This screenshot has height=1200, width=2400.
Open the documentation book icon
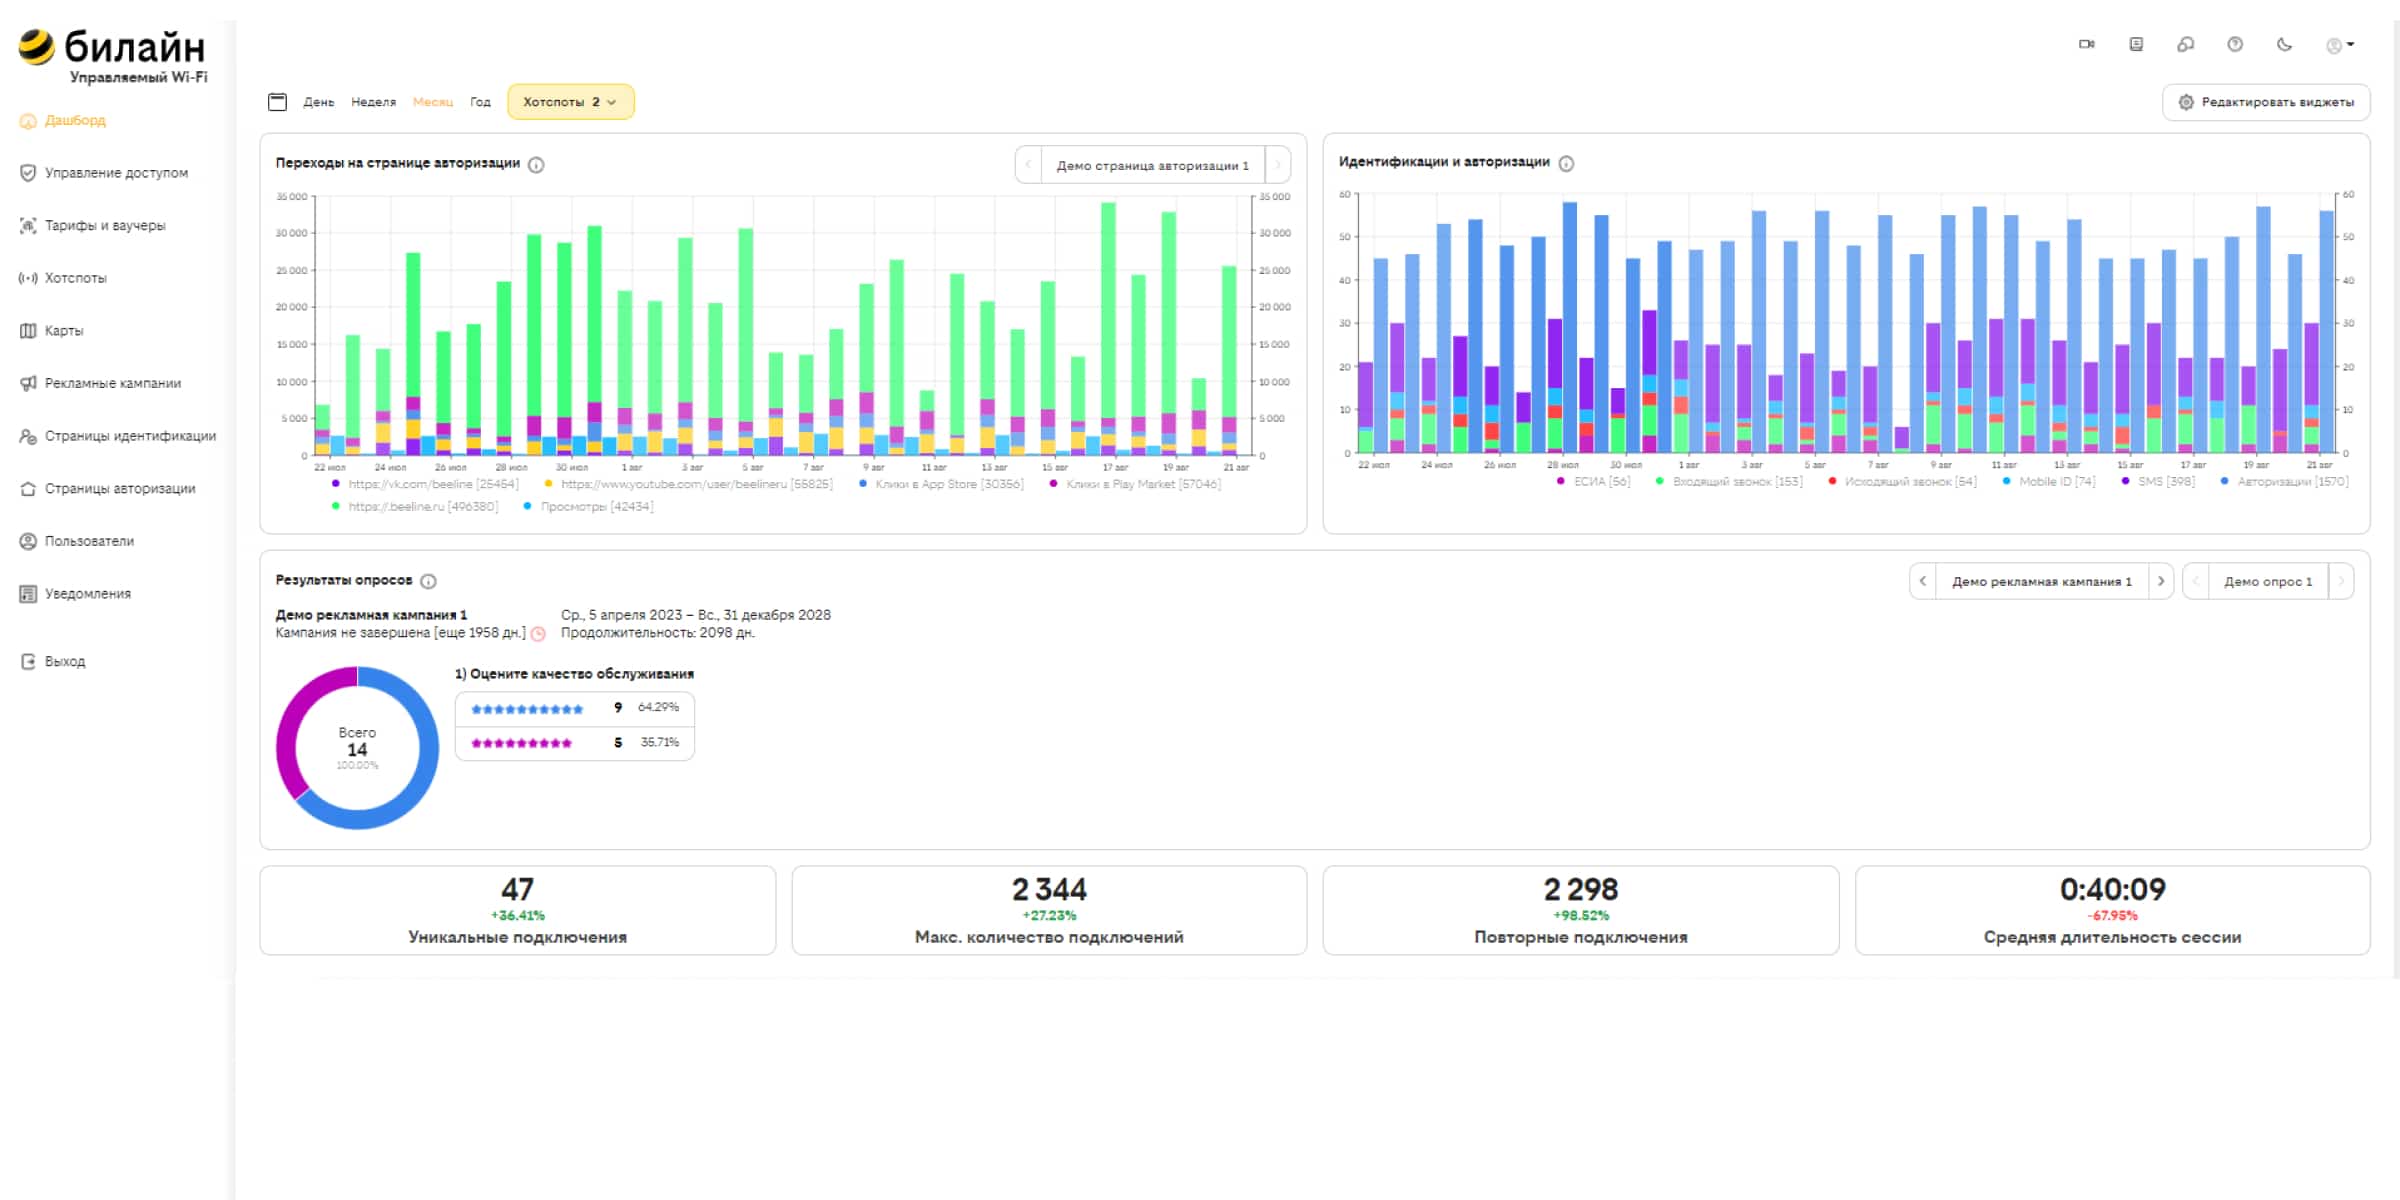tap(2136, 44)
